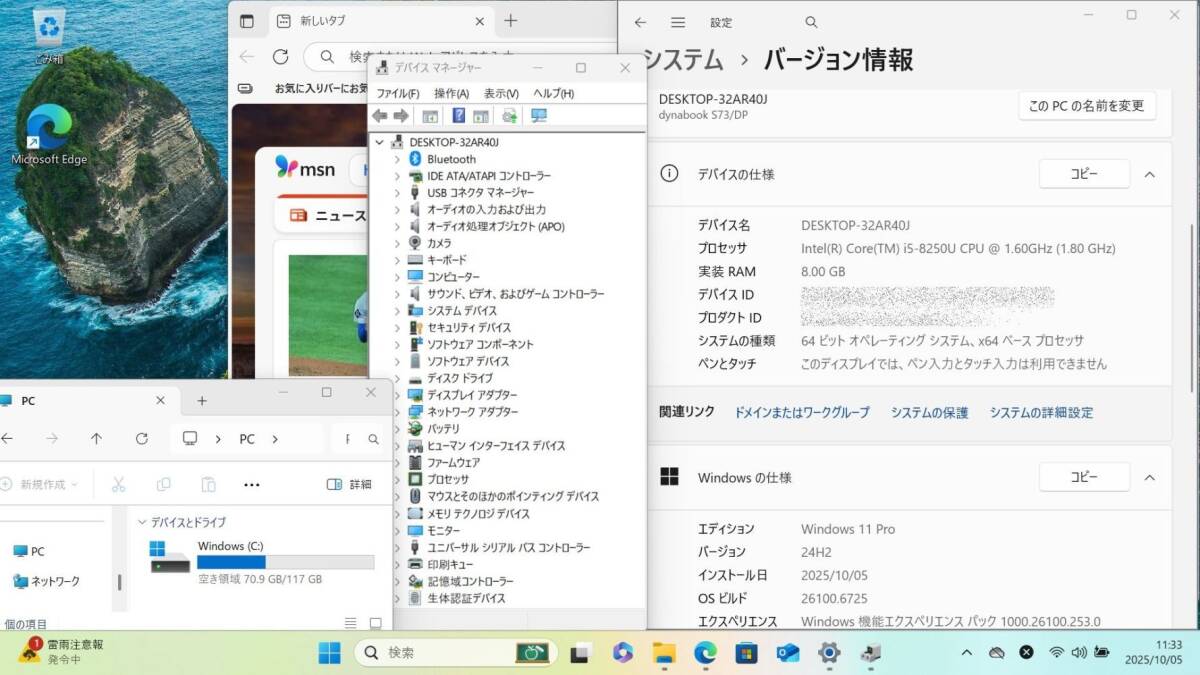
Task: Click update device driver toolbar icon
Action: [x=510, y=116]
